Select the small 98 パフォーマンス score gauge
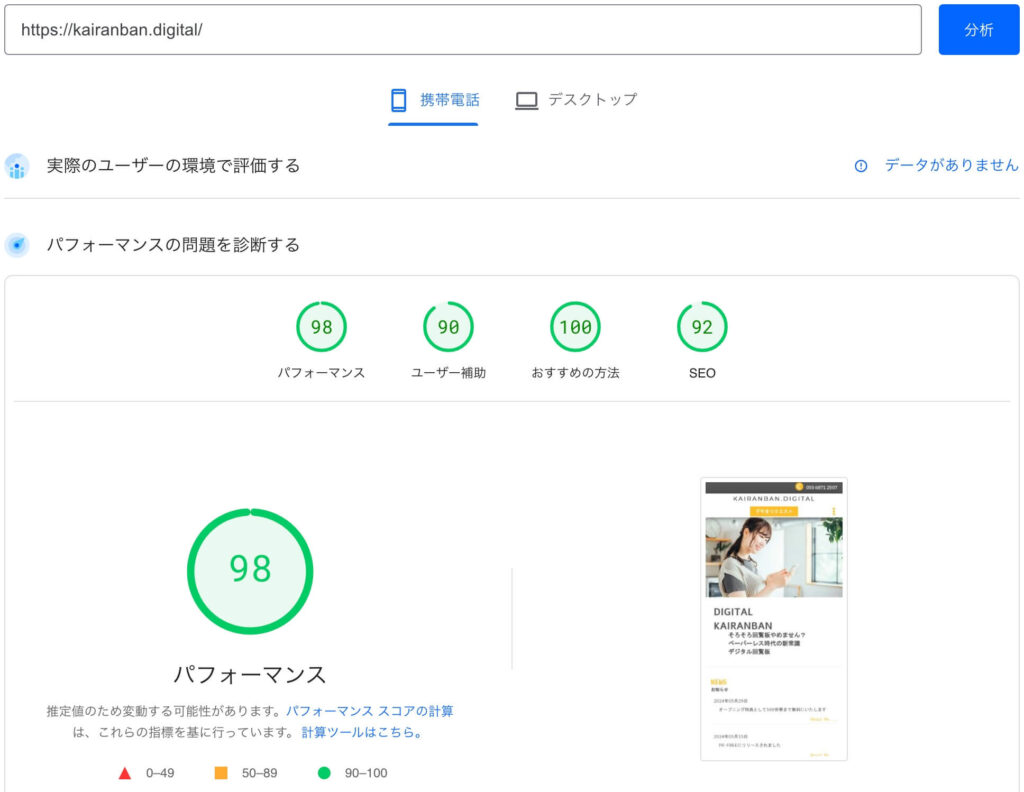Screen dimensions: 1024x792 (321, 327)
